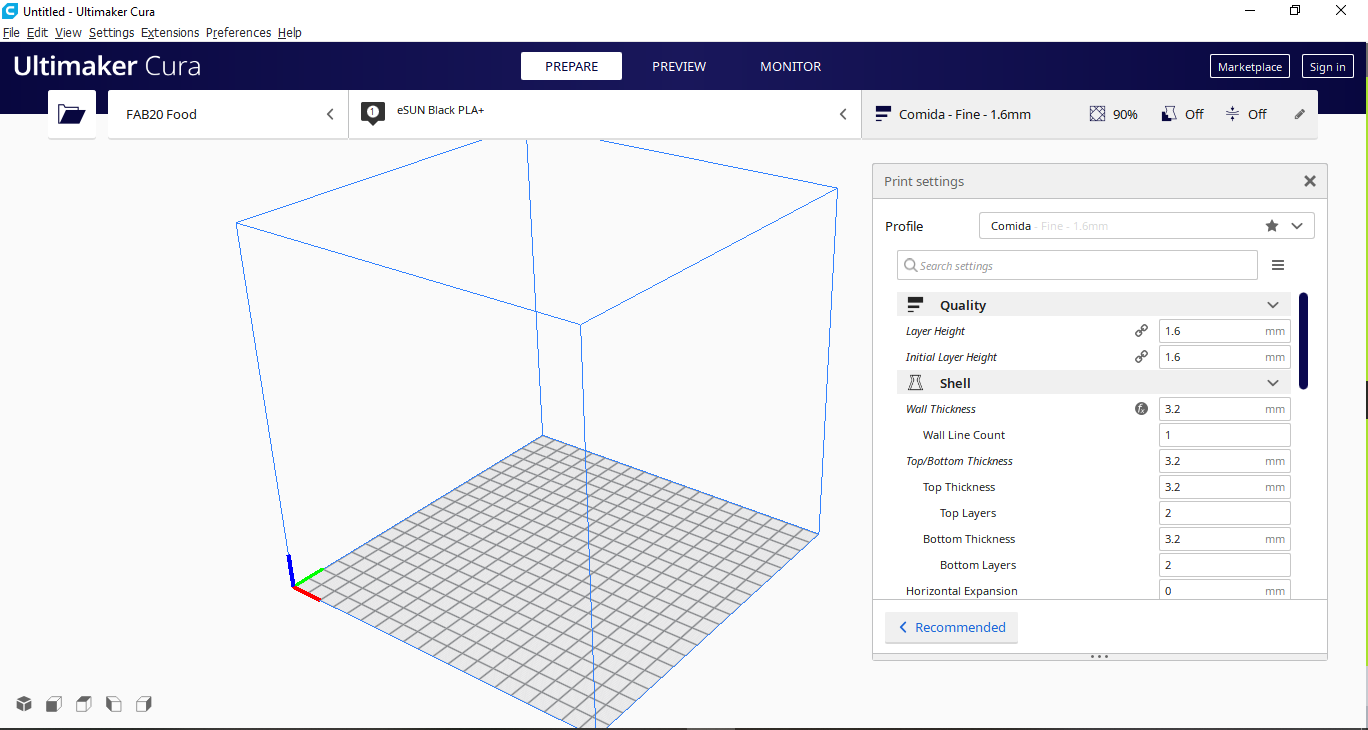Select the PREPARE stage tab

[571, 66]
